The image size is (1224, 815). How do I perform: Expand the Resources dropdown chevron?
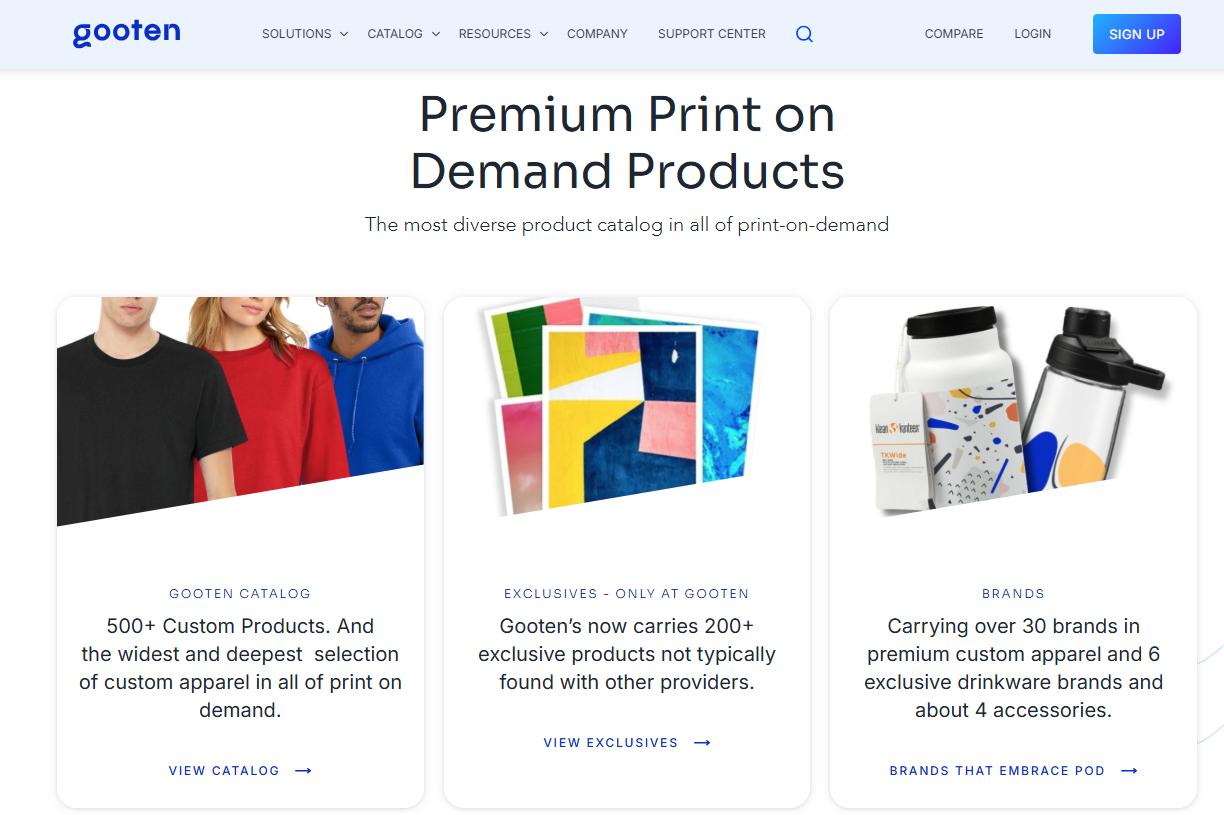coord(544,34)
